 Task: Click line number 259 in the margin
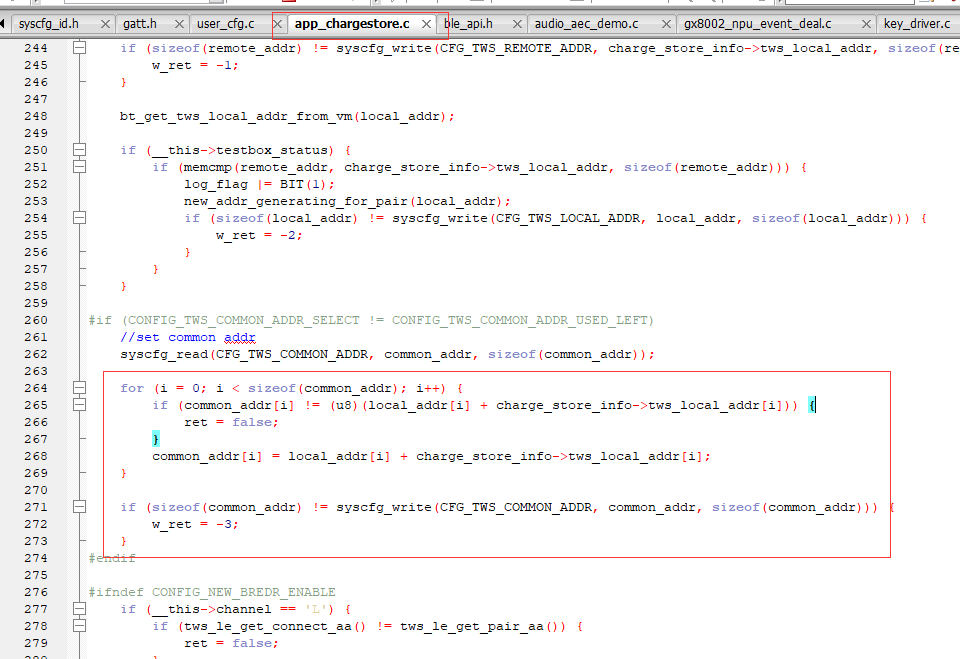pyautogui.click(x=36, y=303)
